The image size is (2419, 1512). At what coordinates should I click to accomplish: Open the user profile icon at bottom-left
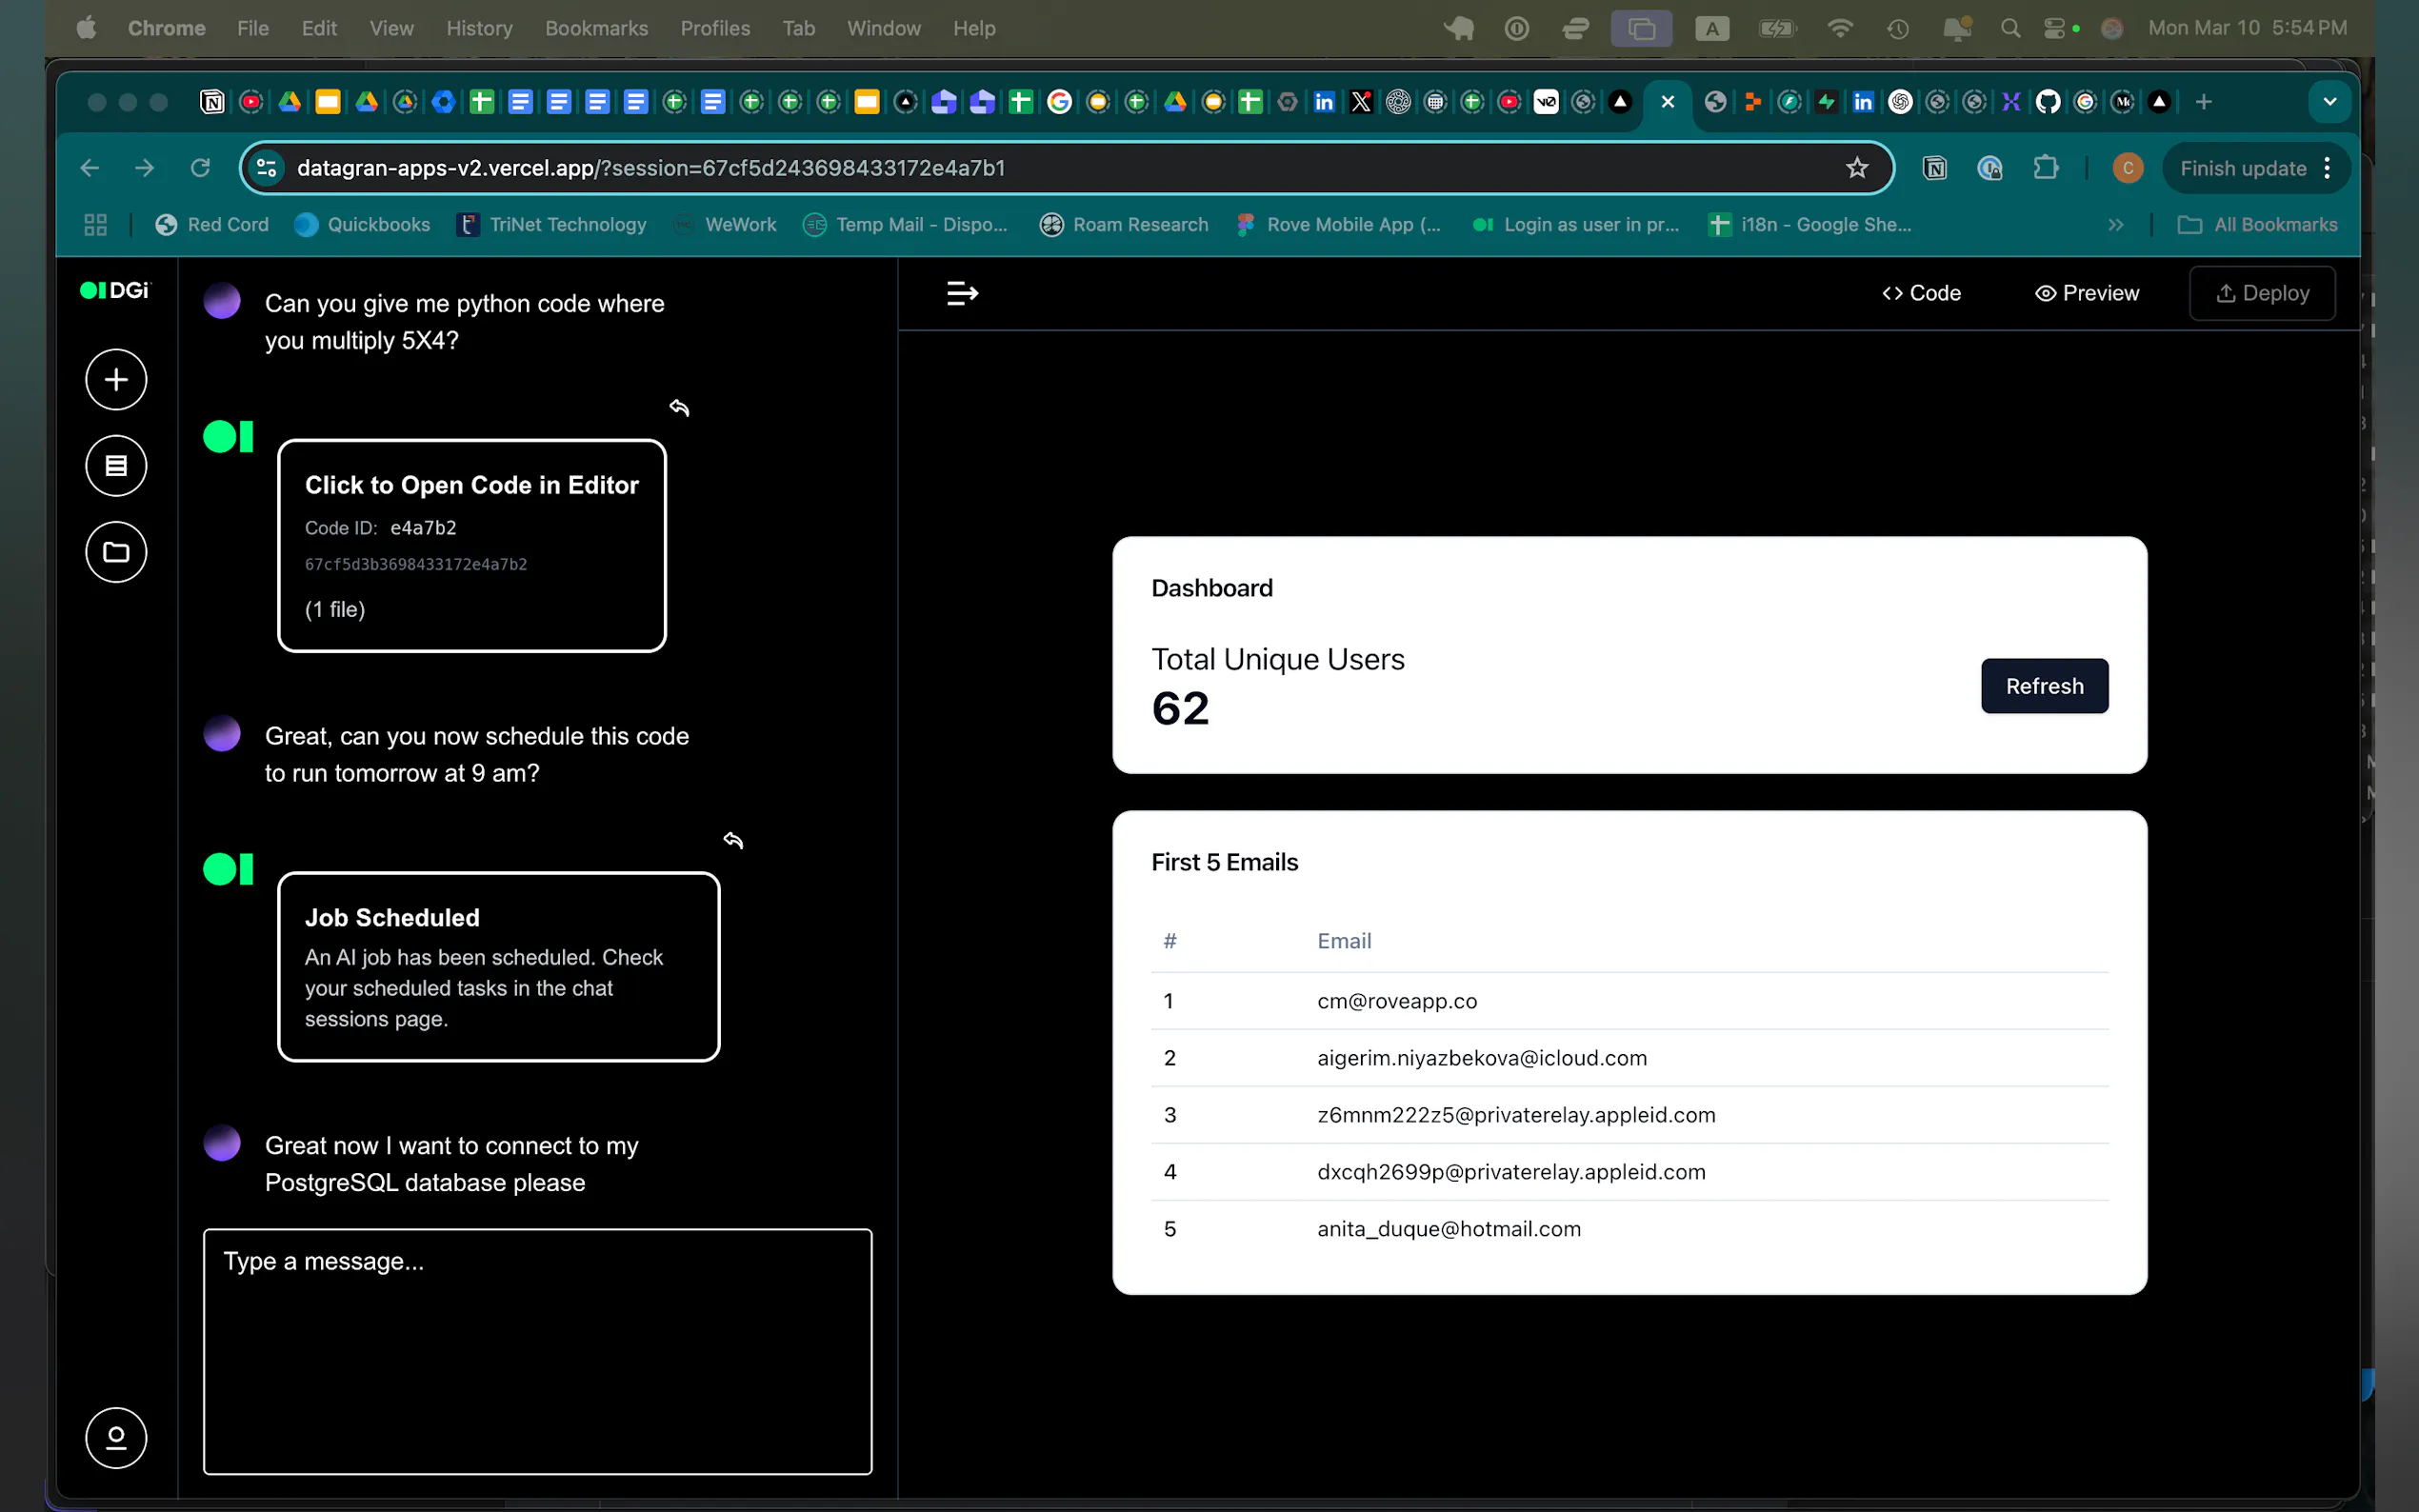116,1438
